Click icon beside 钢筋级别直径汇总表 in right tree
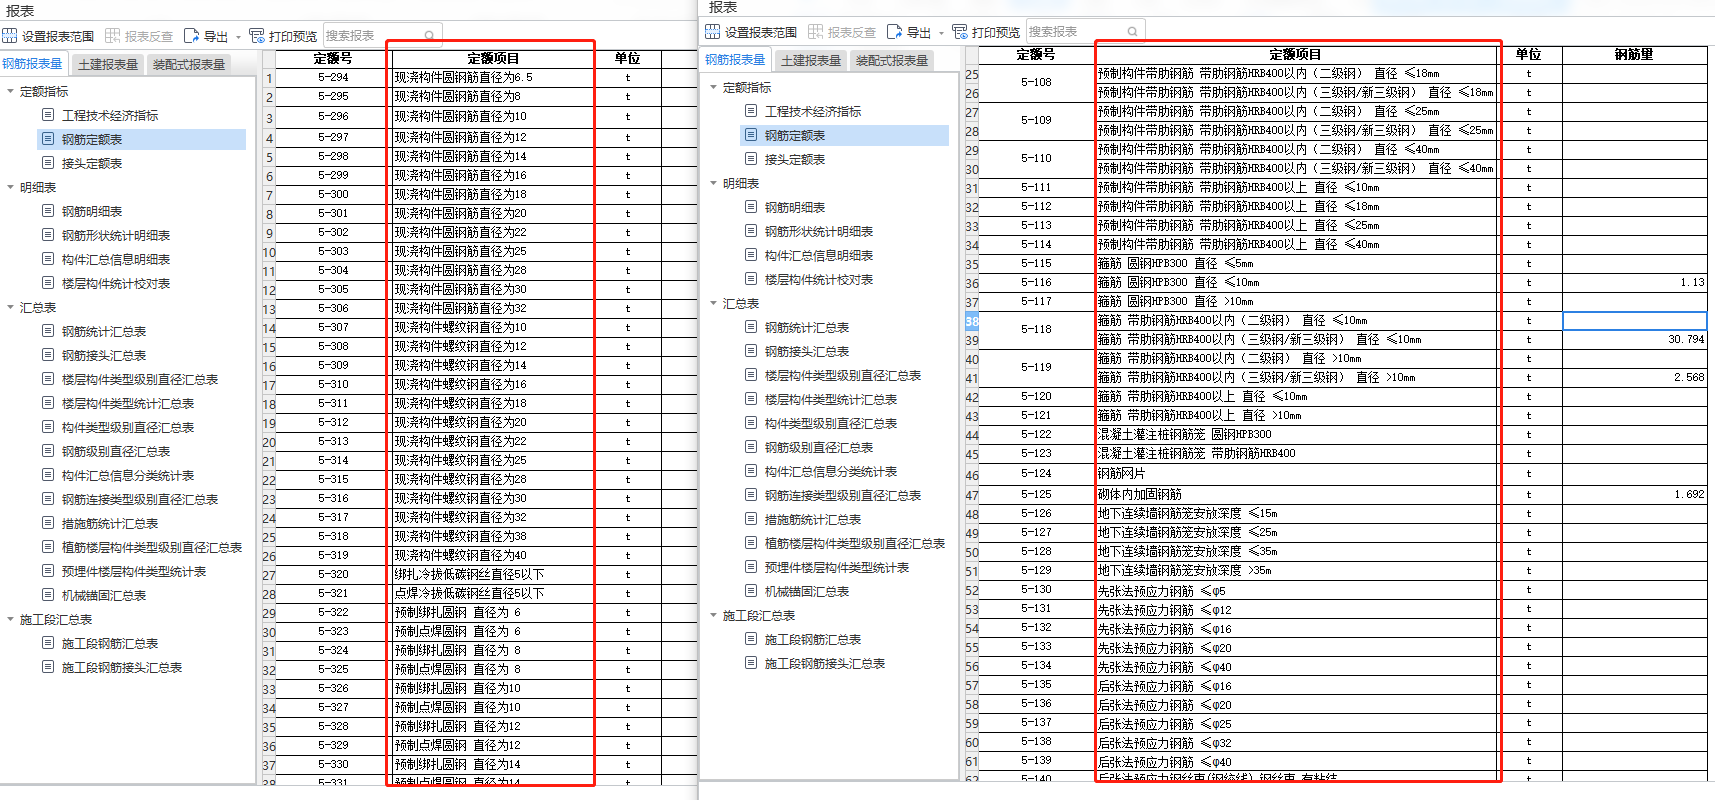 click(751, 447)
